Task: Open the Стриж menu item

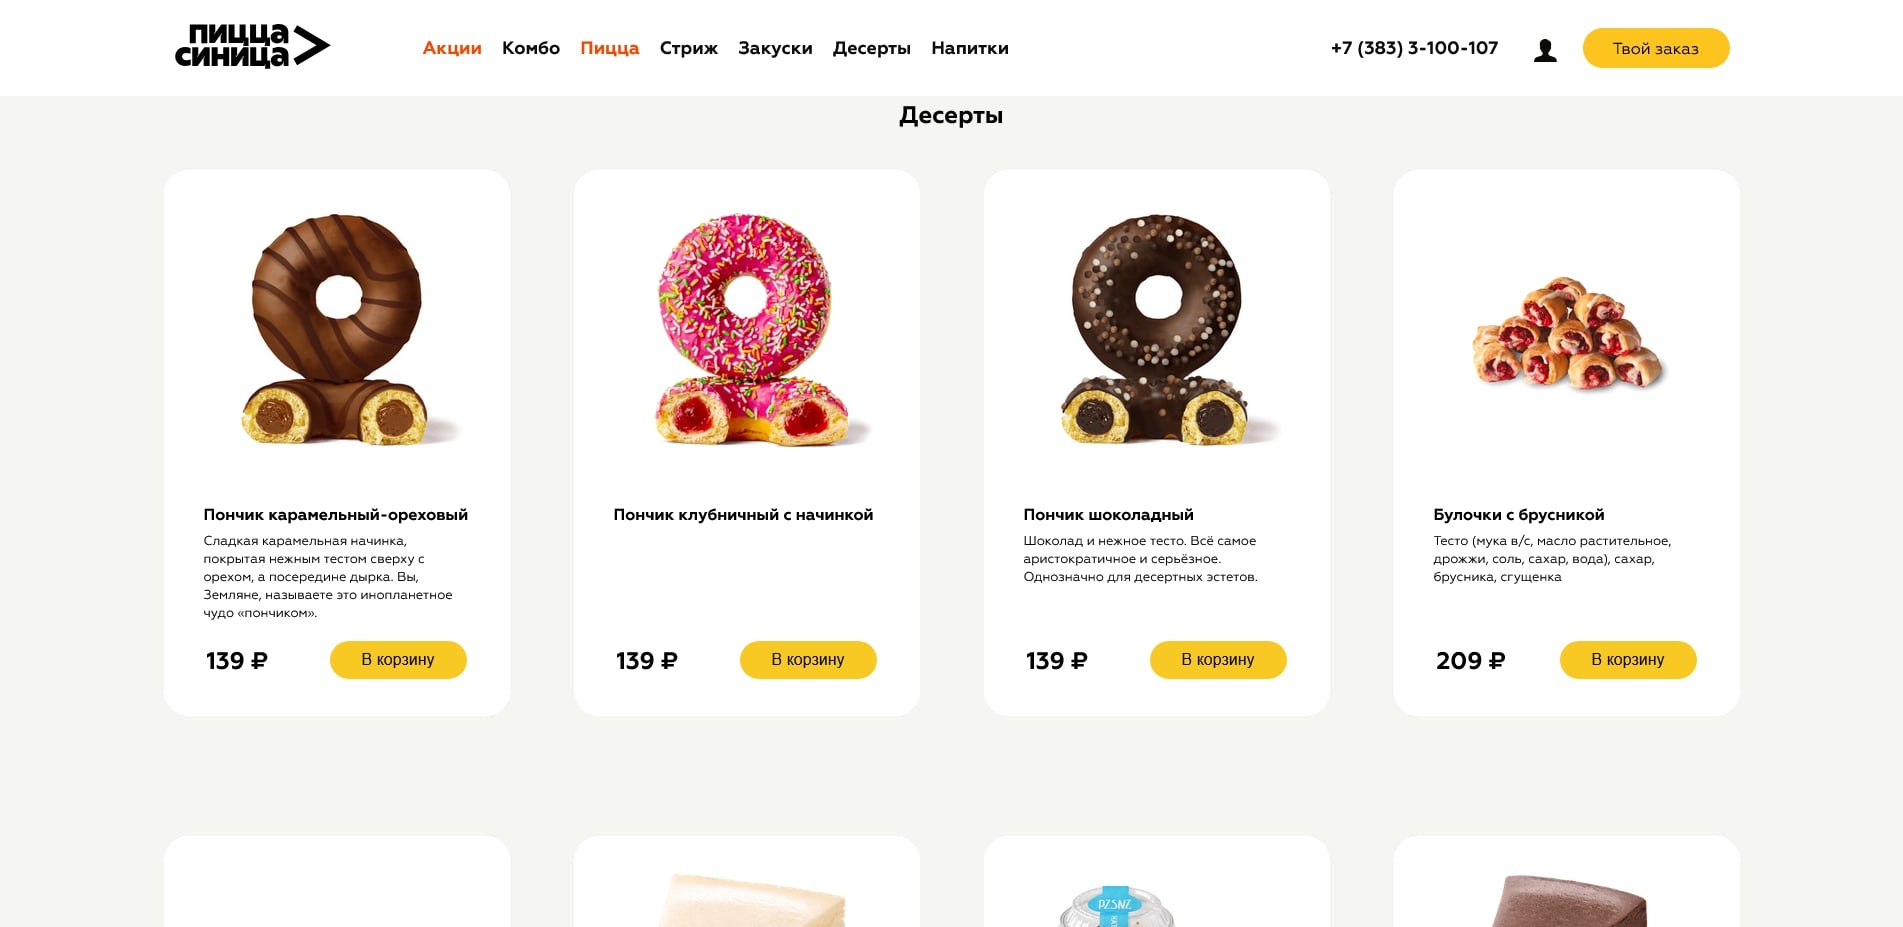Action: 689,48
